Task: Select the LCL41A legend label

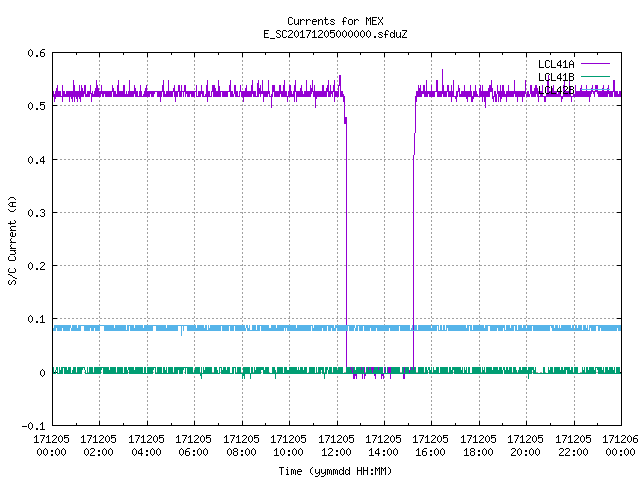Action: click(556, 64)
